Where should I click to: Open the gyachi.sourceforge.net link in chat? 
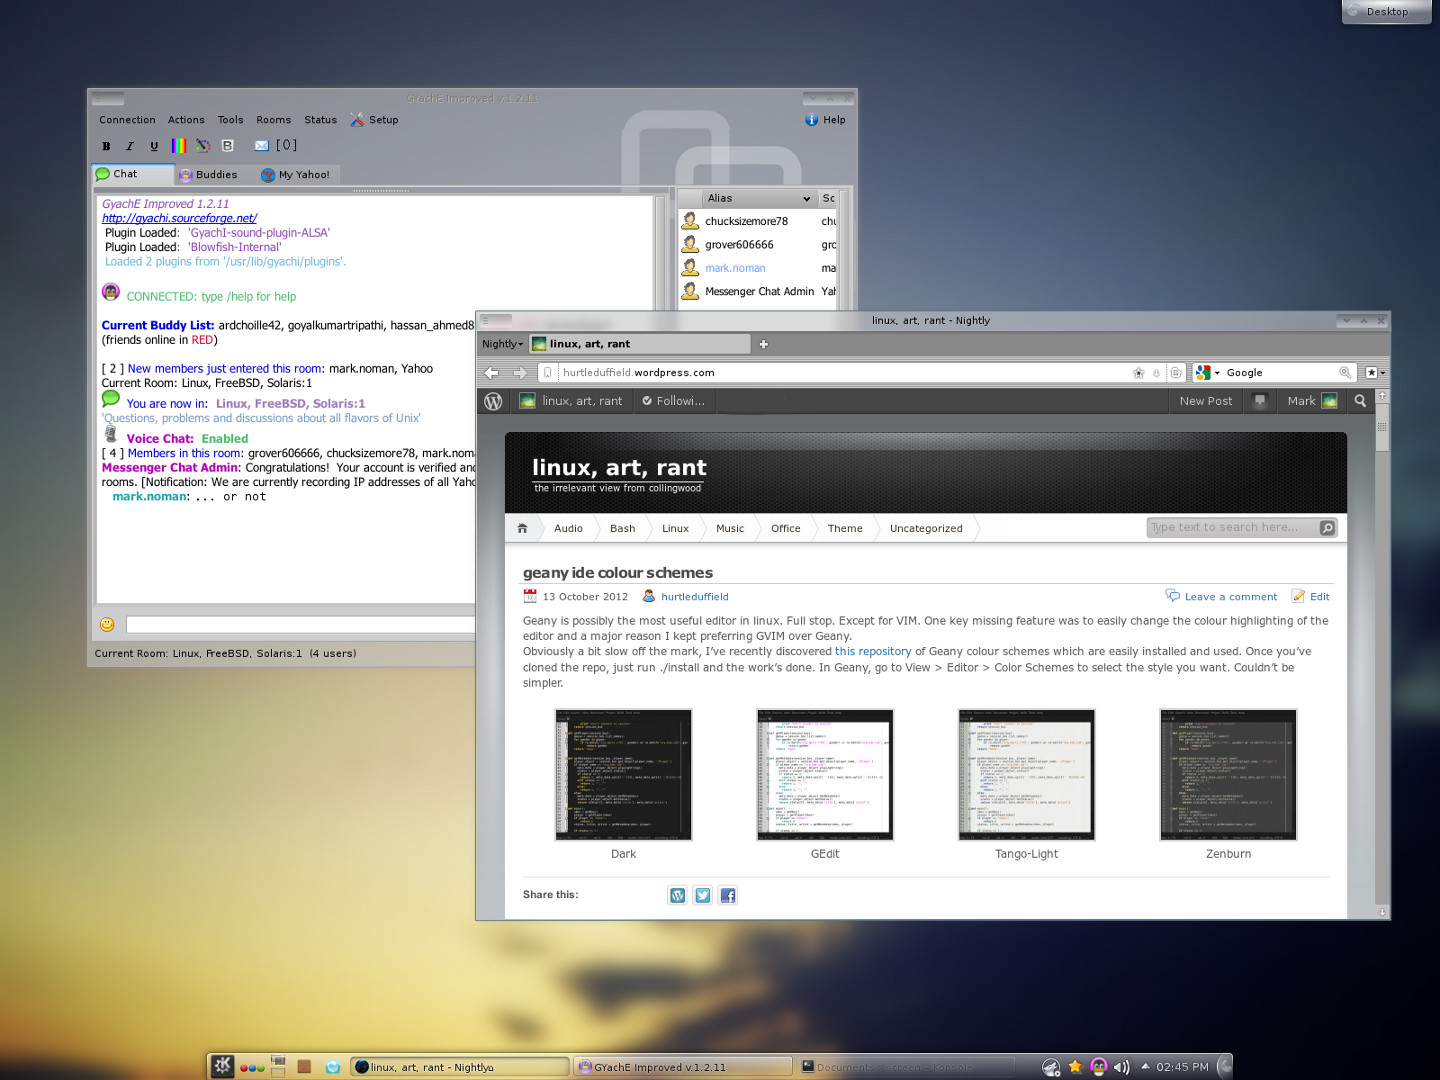[x=179, y=218]
